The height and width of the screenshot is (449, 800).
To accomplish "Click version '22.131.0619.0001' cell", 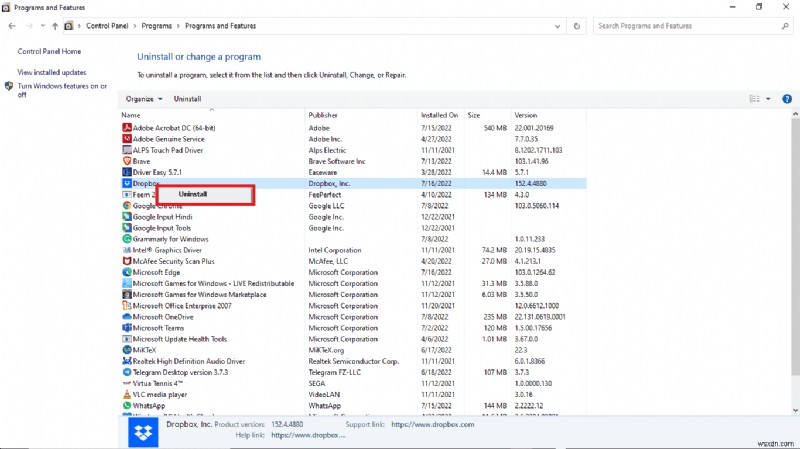I will pyautogui.click(x=540, y=317).
